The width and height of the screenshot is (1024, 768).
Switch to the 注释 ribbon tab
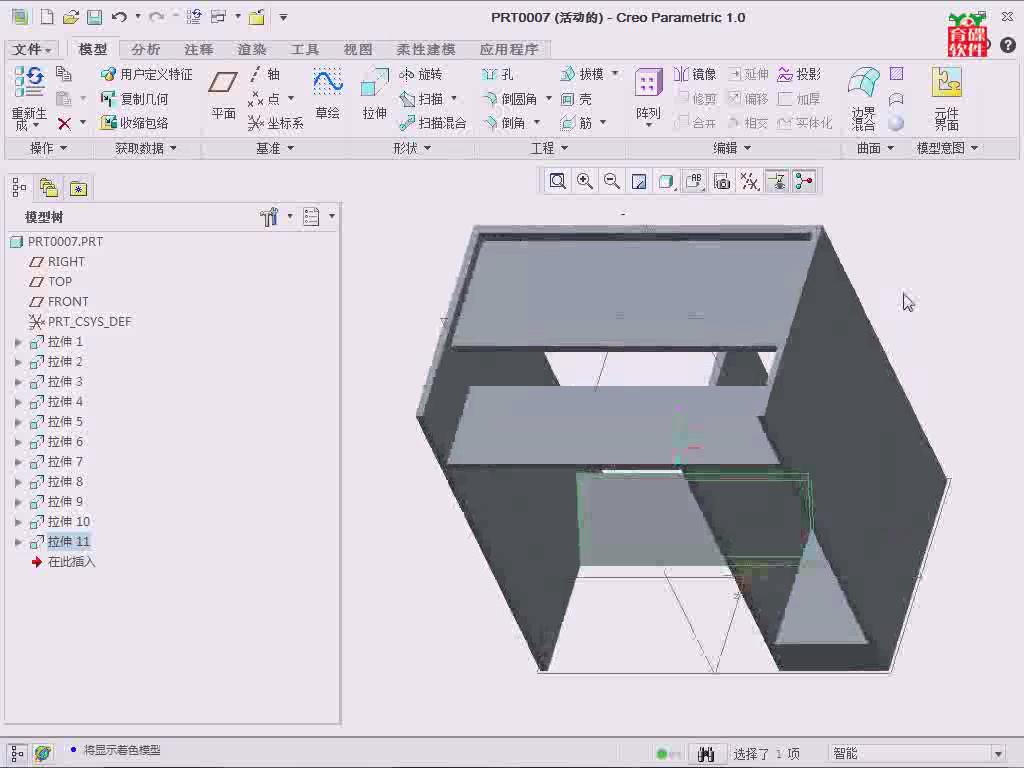tap(199, 50)
